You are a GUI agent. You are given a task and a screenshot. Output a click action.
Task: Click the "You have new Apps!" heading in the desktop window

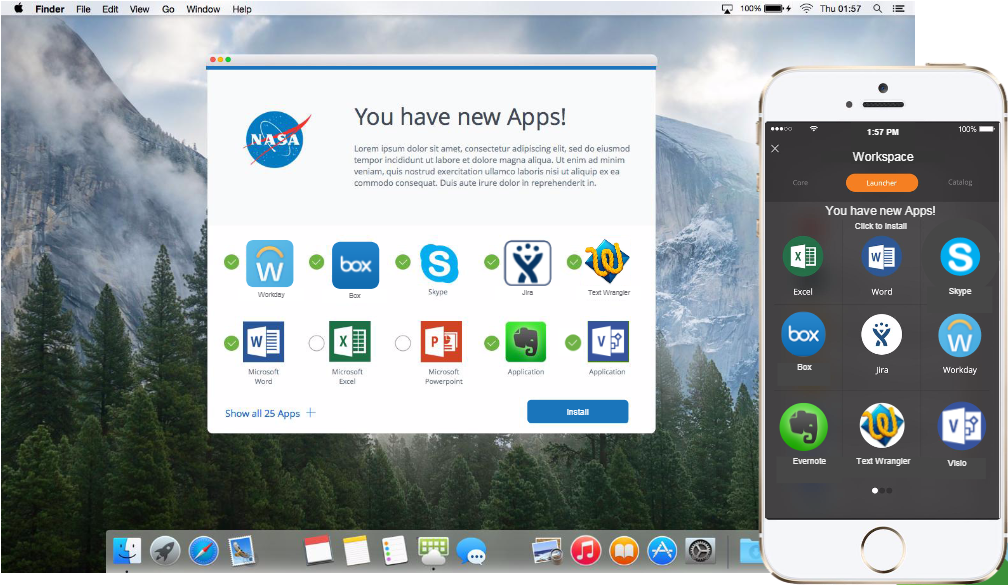pos(460,117)
